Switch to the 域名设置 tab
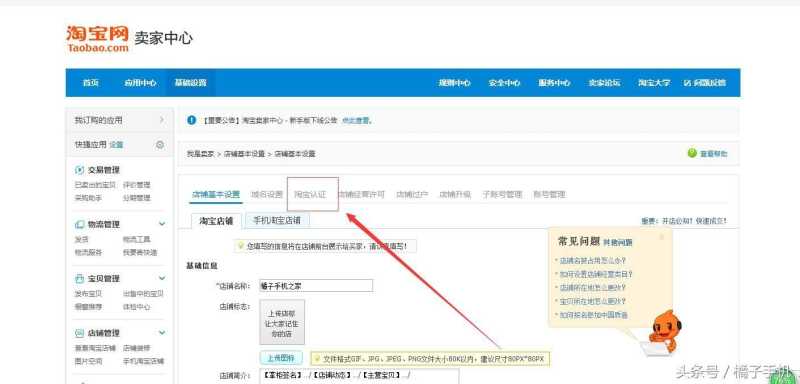The height and width of the screenshot is (384, 800). coord(267,194)
